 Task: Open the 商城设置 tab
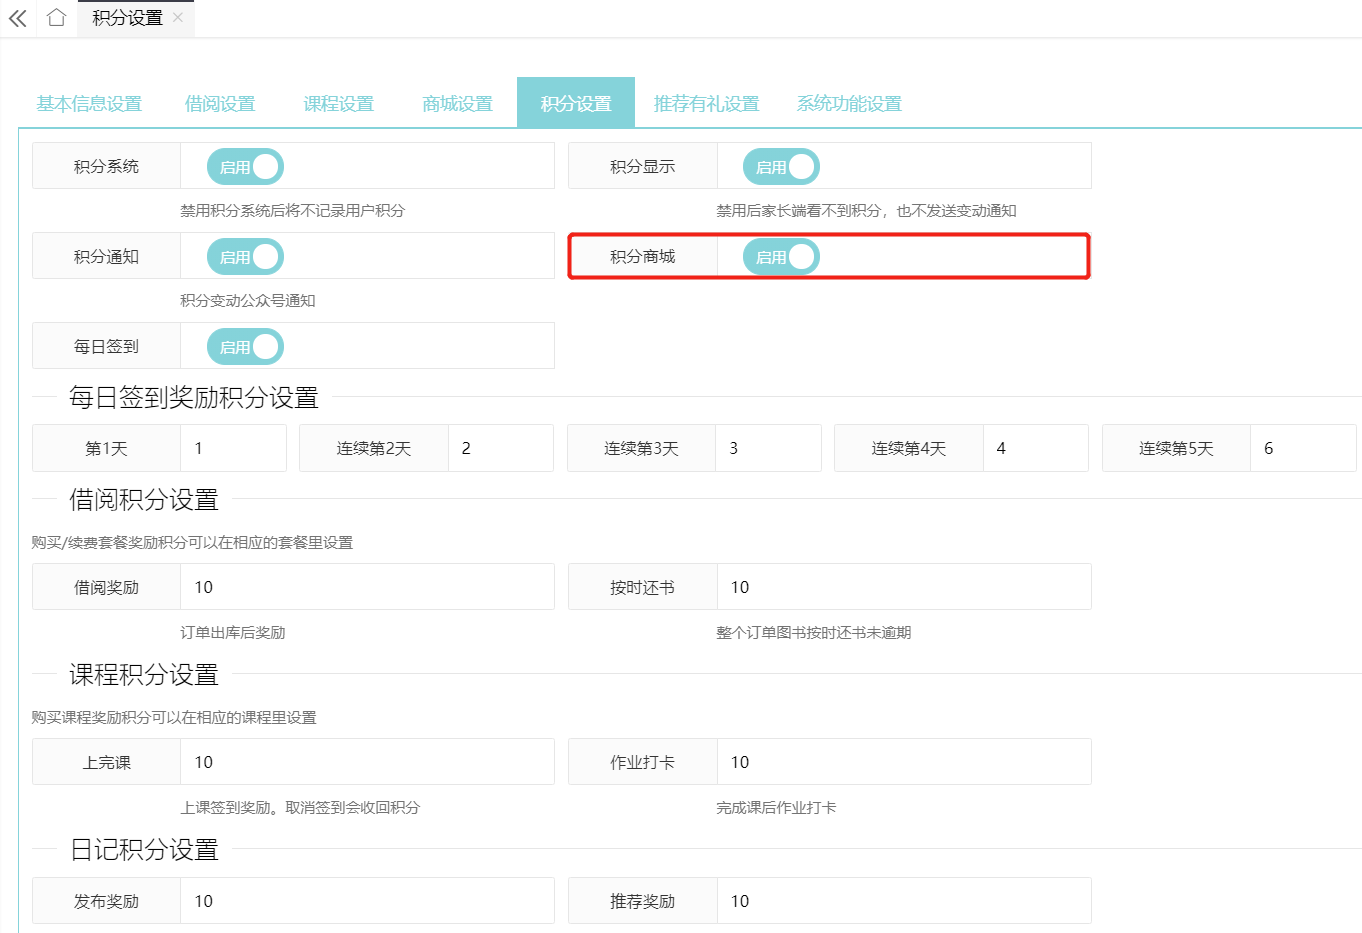pyautogui.click(x=458, y=103)
